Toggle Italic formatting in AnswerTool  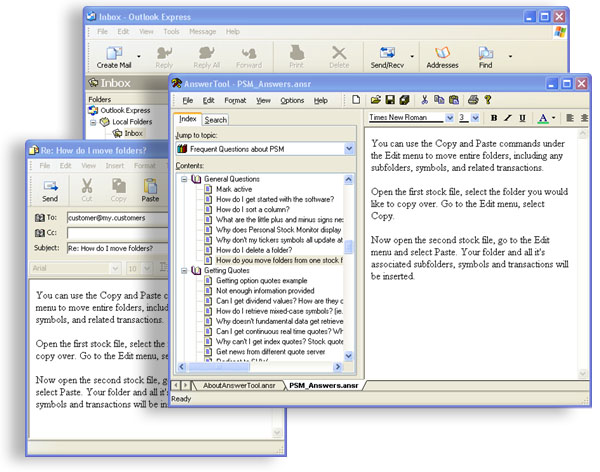pos(508,118)
